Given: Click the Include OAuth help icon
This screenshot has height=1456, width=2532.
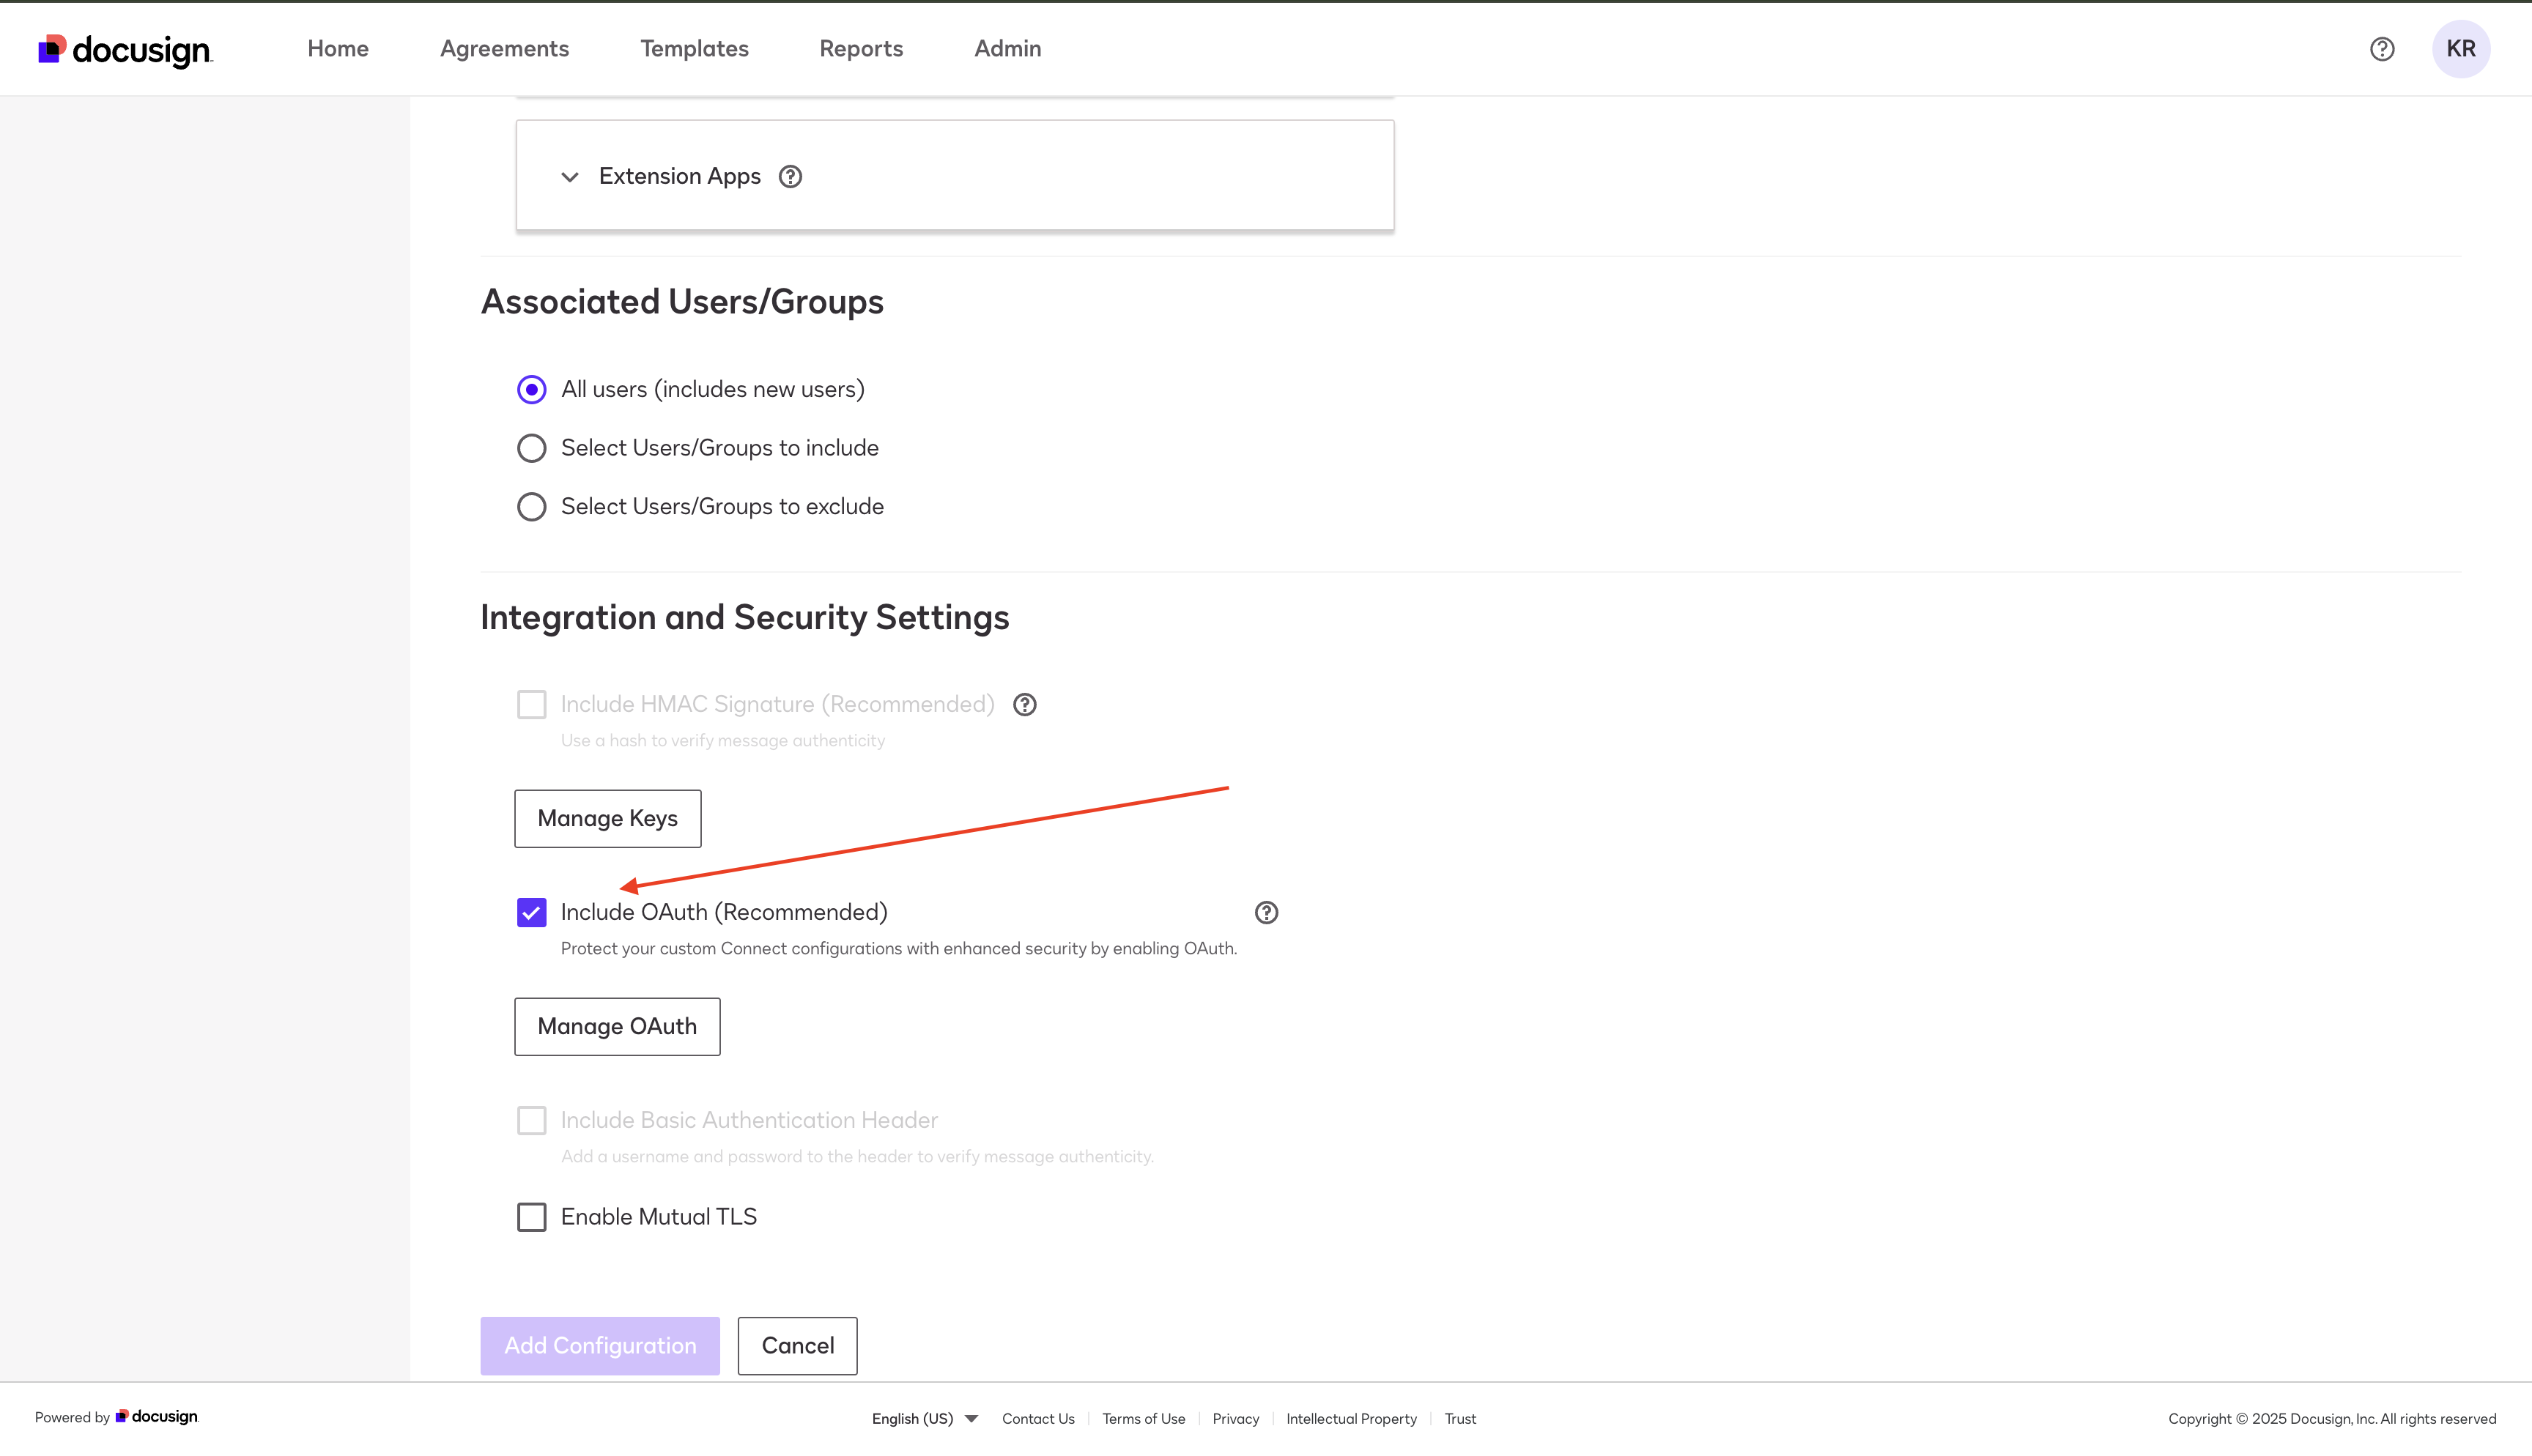Looking at the screenshot, I should pos(1266,913).
